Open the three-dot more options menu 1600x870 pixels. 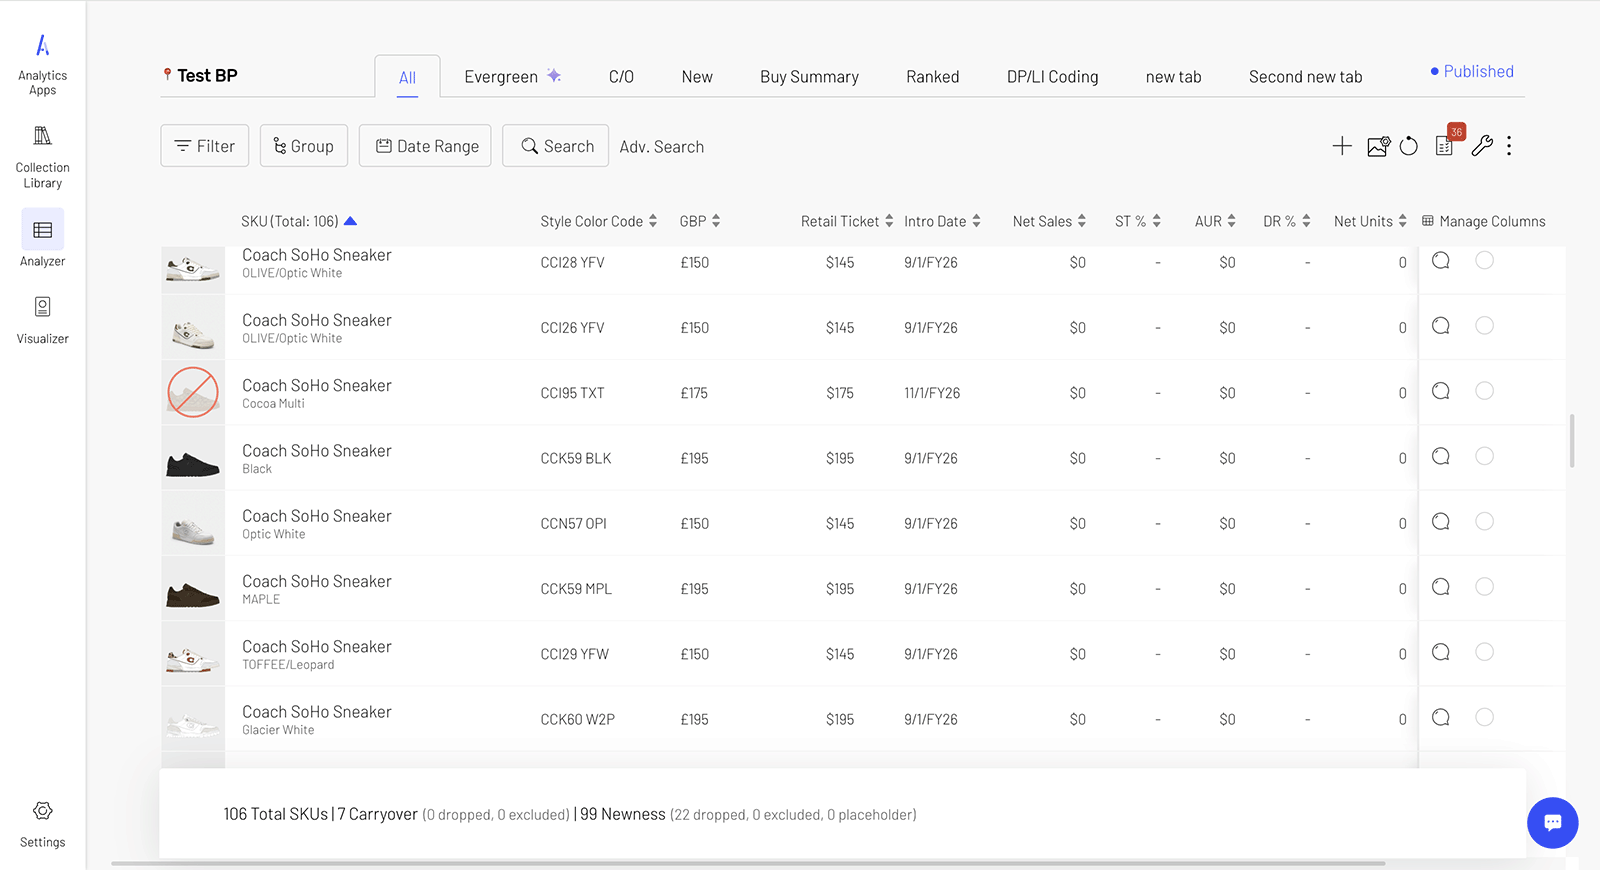click(x=1509, y=146)
